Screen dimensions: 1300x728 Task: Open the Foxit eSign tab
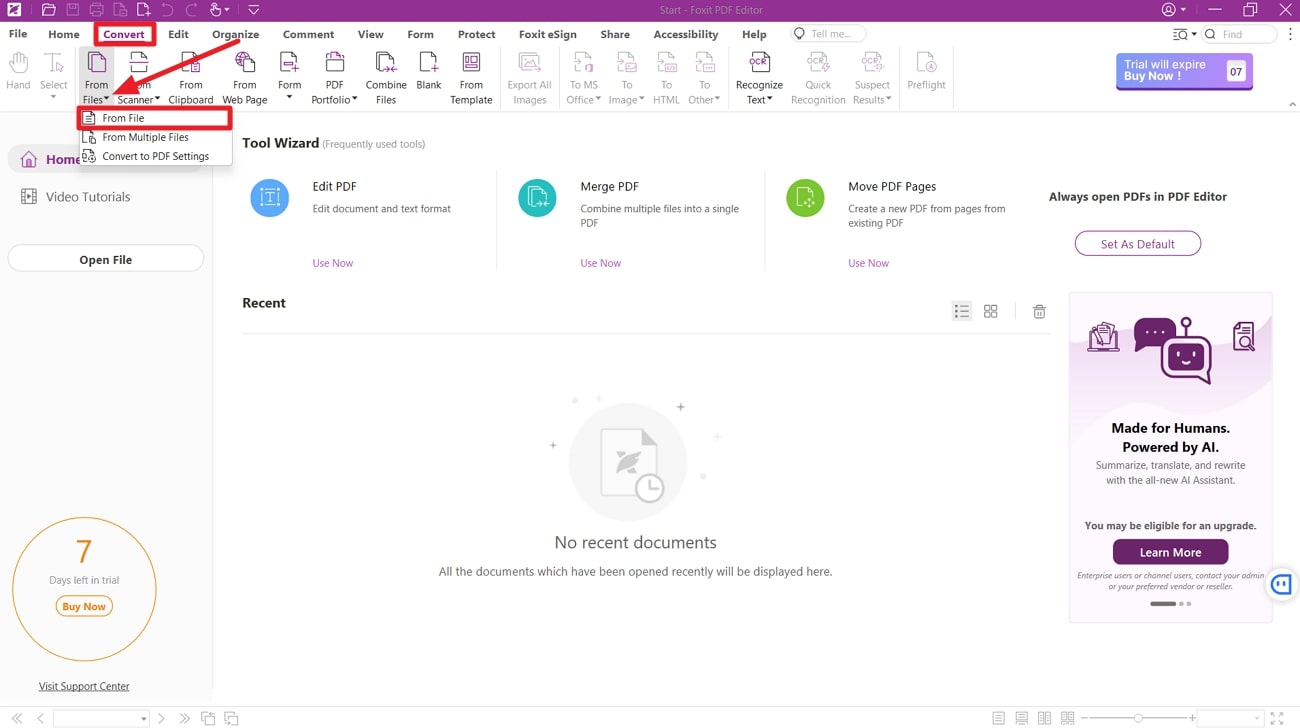547,34
